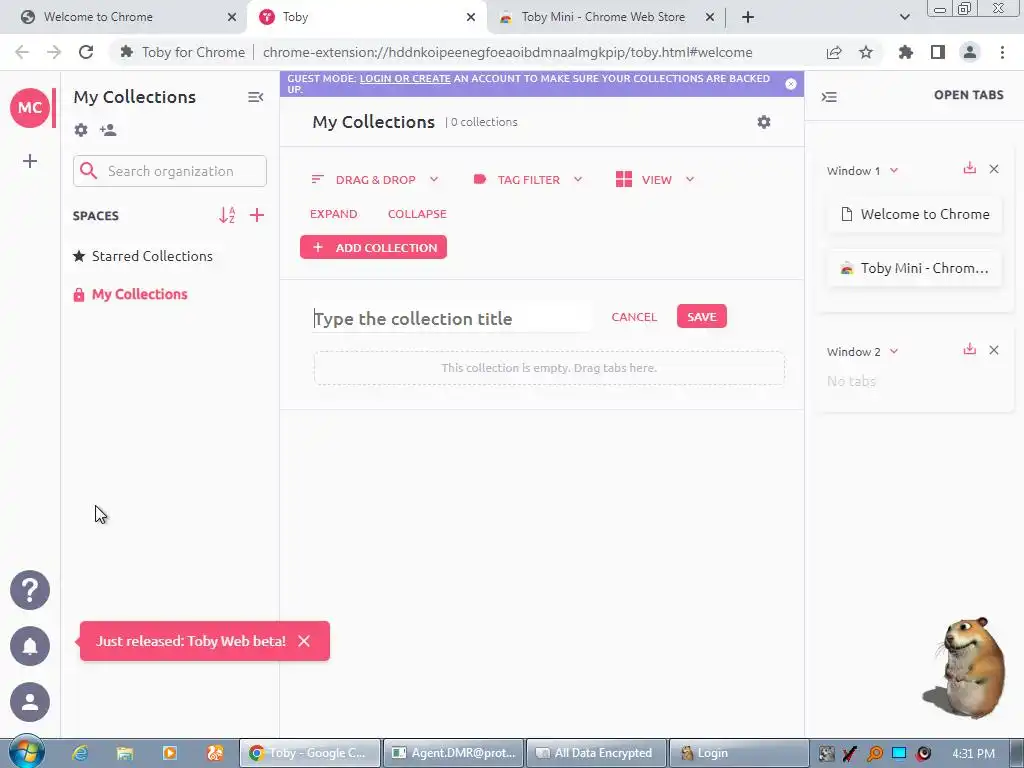1024x768 pixels.
Task: Sort spaces alphabetically A-Z icon
Action: pyautogui.click(x=227, y=215)
